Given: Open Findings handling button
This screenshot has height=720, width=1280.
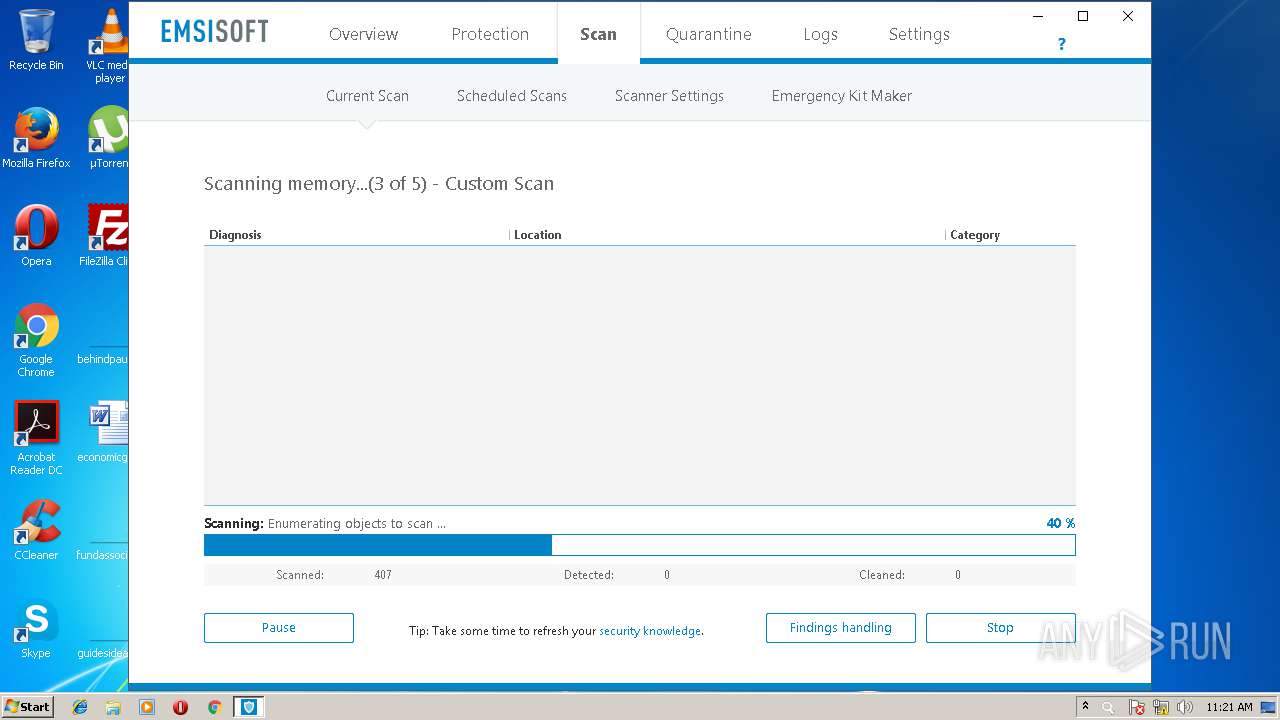Looking at the screenshot, I should pyautogui.click(x=840, y=628).
